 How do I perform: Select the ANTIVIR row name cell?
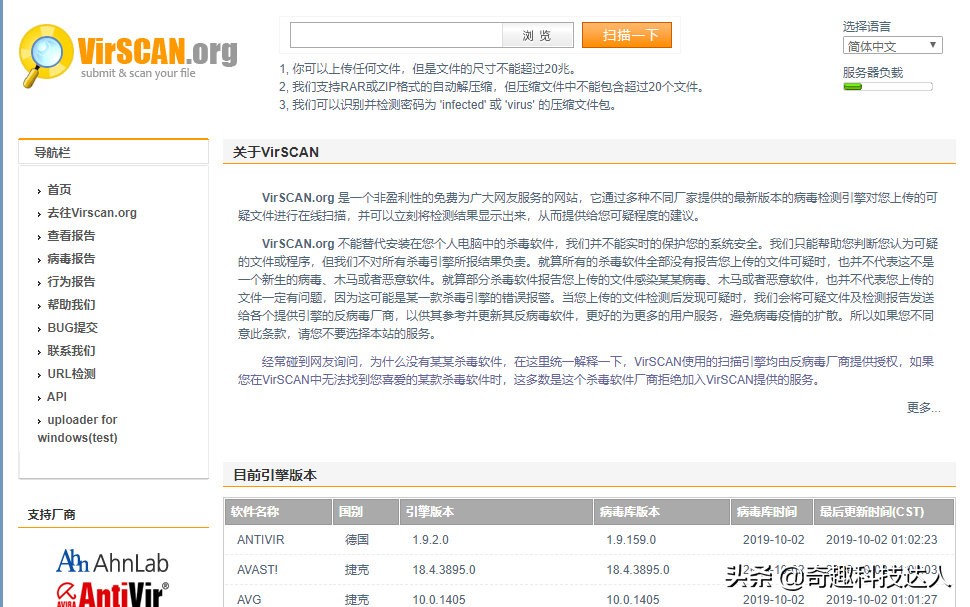260,540
